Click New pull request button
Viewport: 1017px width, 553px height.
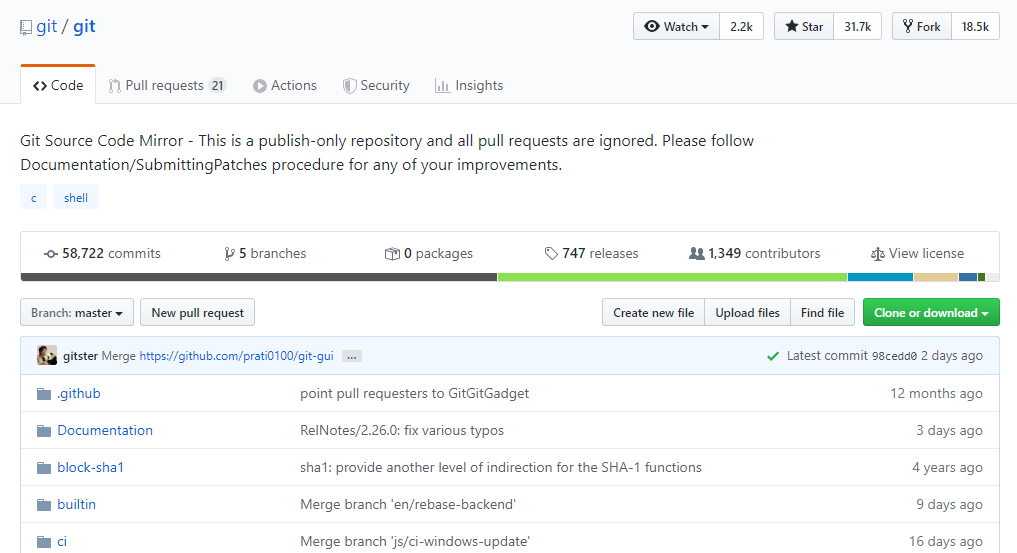coord(197,312)
